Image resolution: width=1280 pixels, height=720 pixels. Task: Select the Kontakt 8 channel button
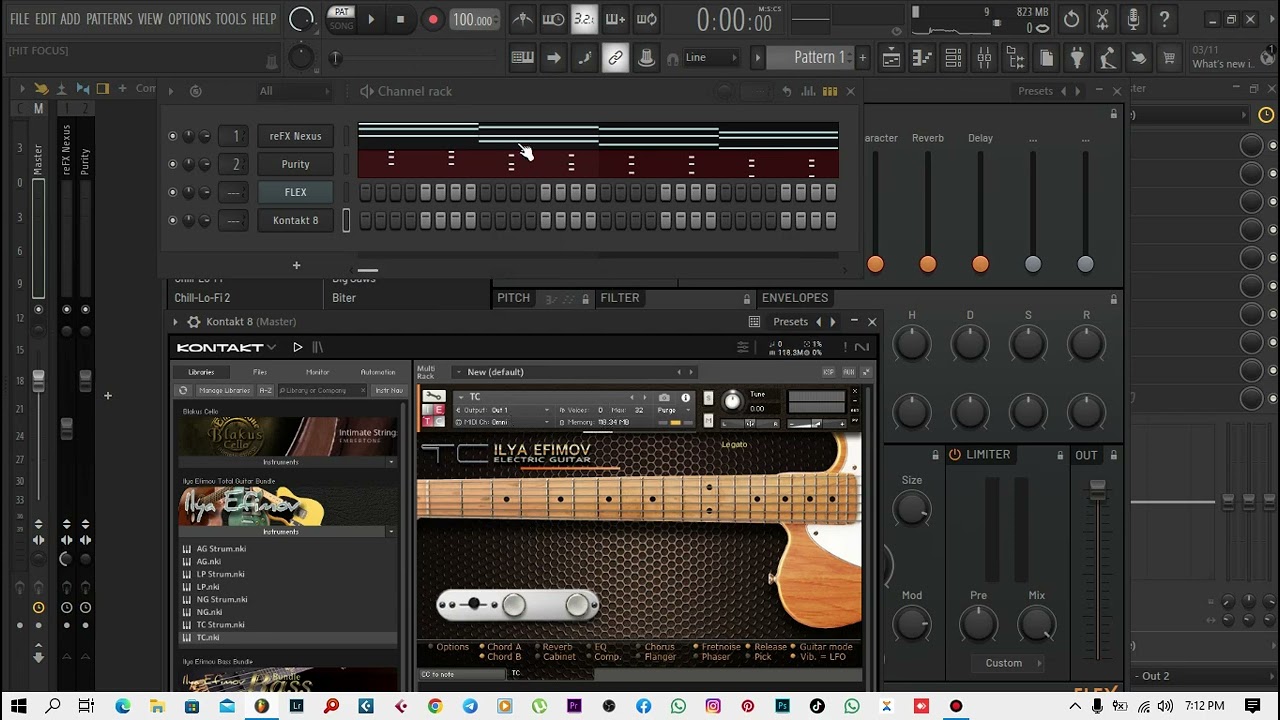(295, 220)
